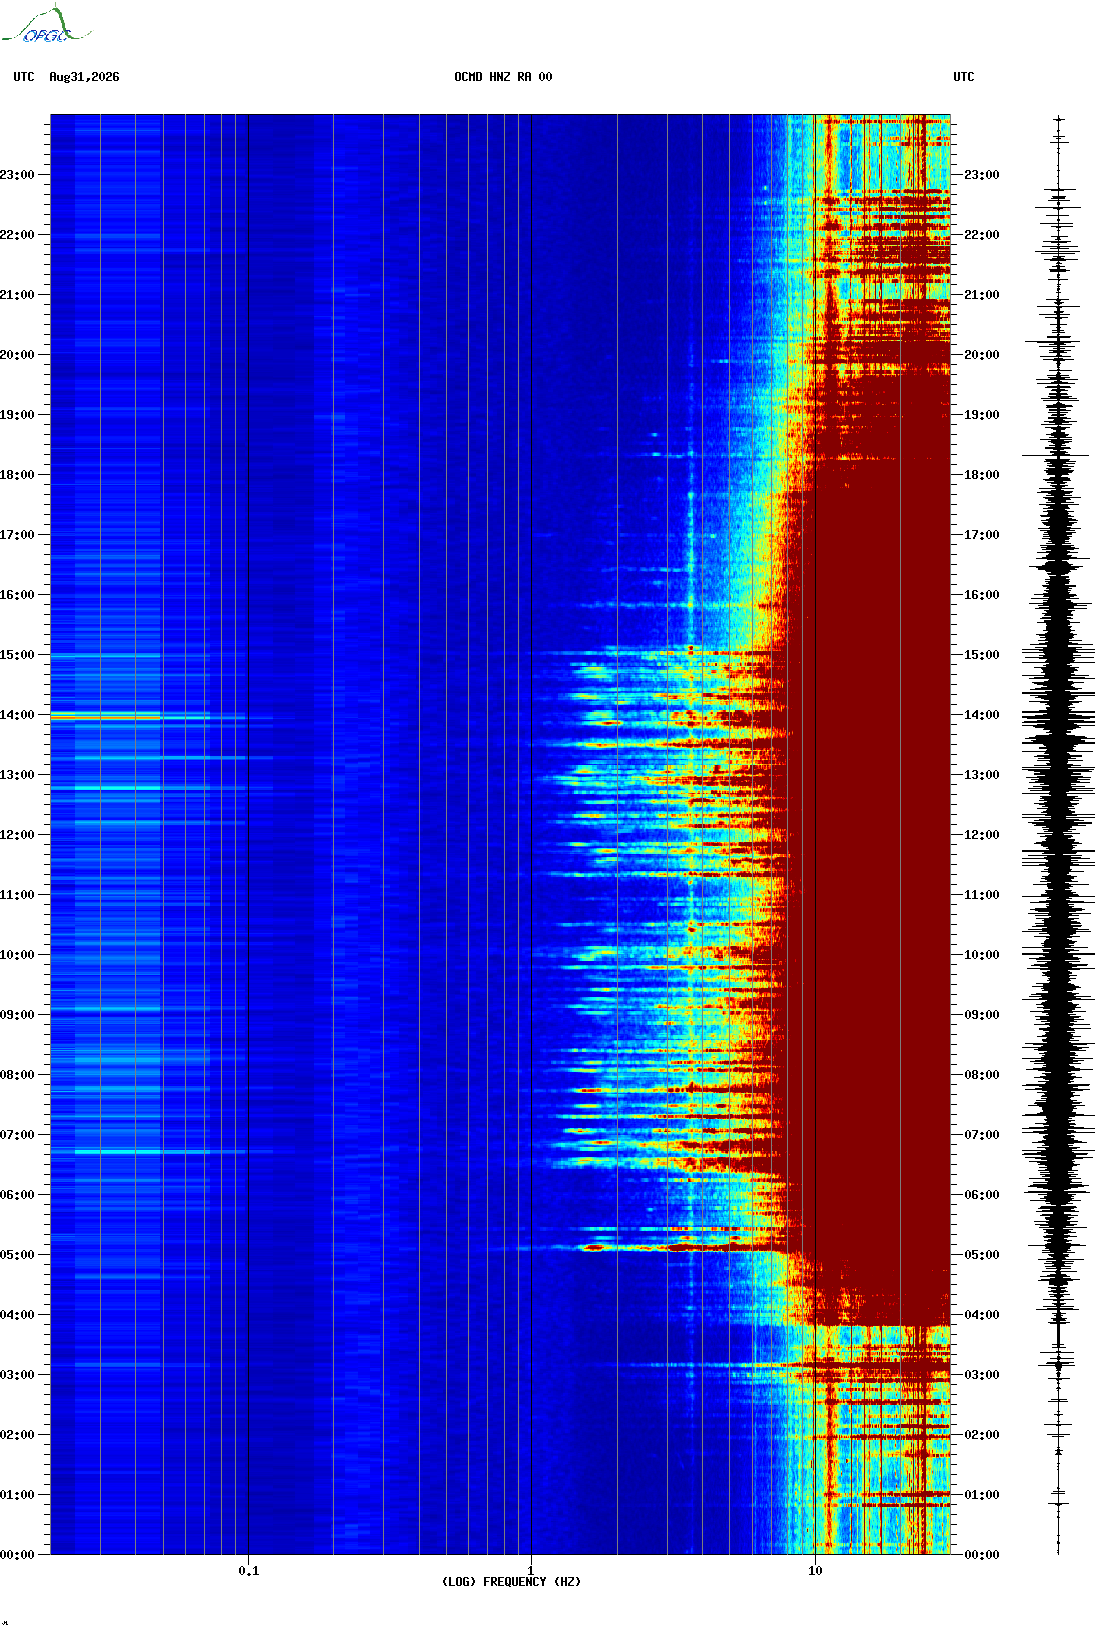The image size is (1102, 1634).
Task: Click the black vertical line at 0.1 Hz
Action: [248, 835]
